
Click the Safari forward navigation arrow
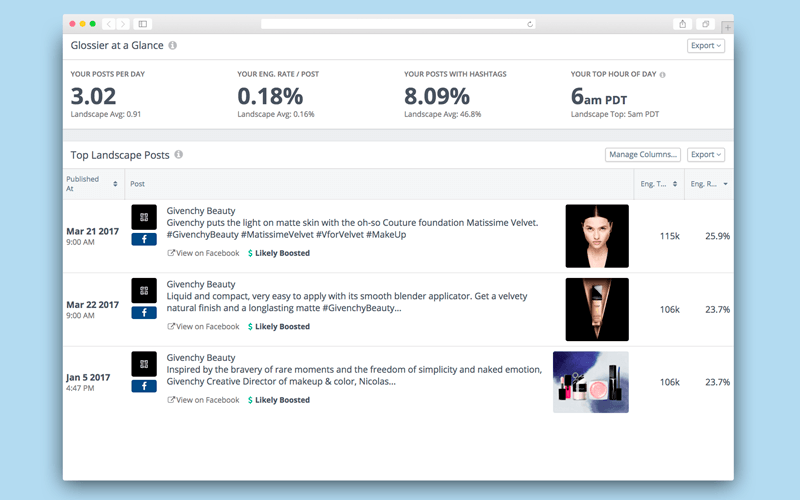(x=122, y=24)
